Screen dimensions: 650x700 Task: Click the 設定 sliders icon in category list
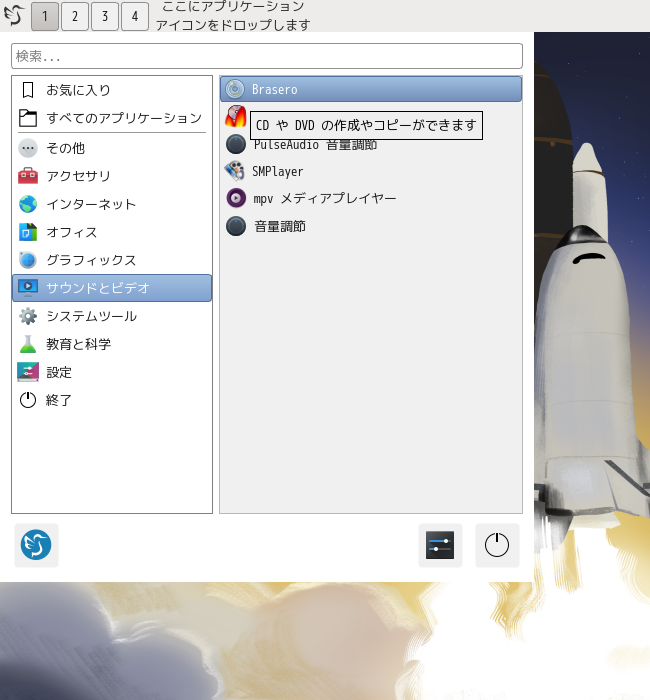click(28, 372)
